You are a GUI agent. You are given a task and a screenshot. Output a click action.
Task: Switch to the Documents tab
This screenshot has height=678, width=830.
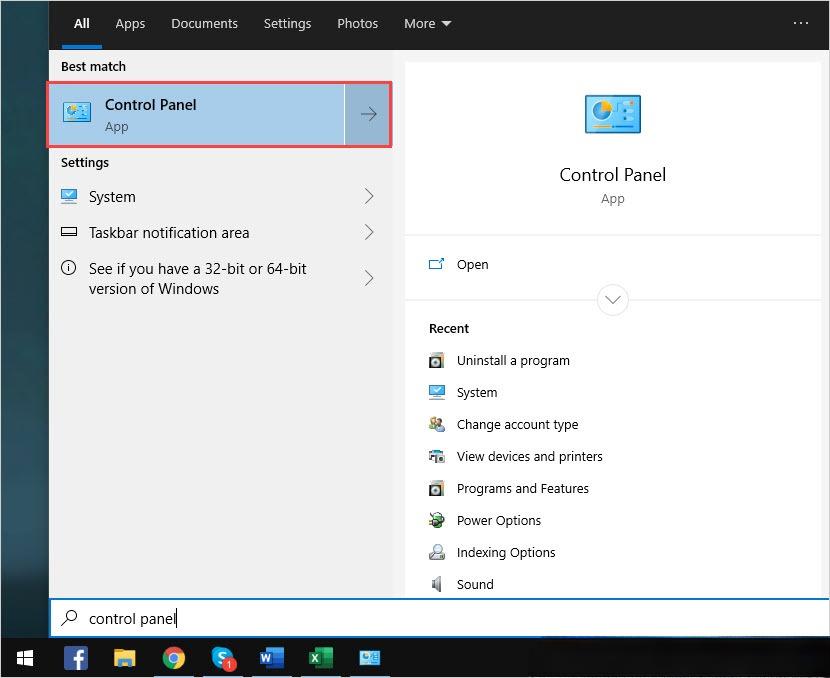[x=204, y=24]
